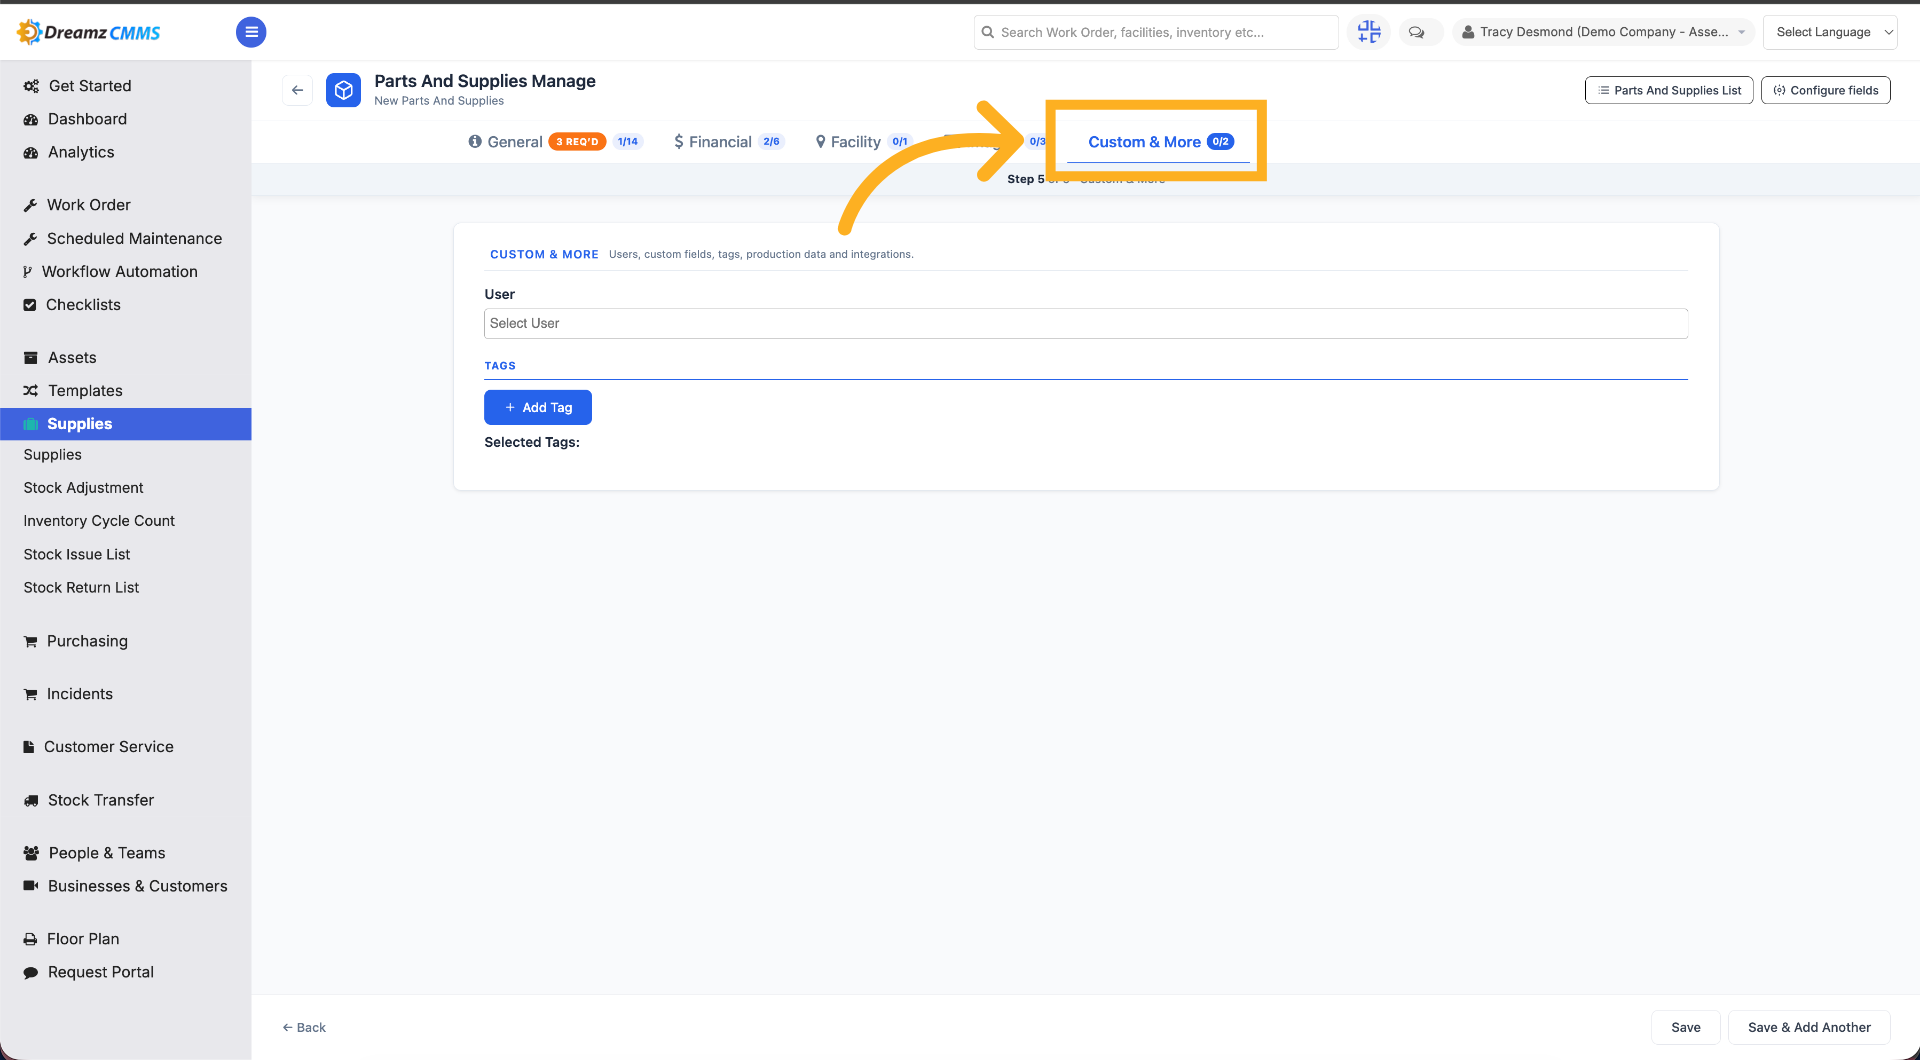Open Purchasing in the sidebar

click(x=87, y=641)
